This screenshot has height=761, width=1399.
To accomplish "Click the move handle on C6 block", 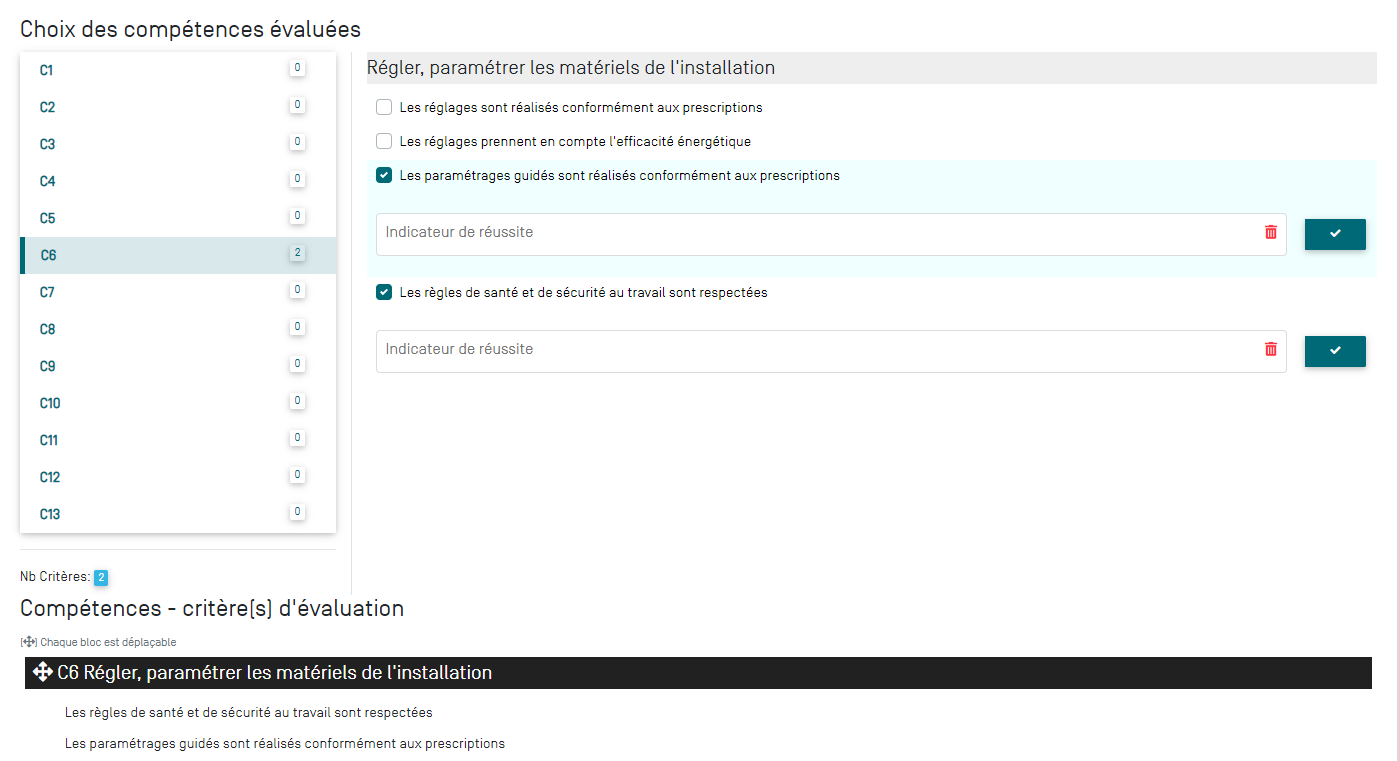I will pyautogui.click(x=42, y=673).
